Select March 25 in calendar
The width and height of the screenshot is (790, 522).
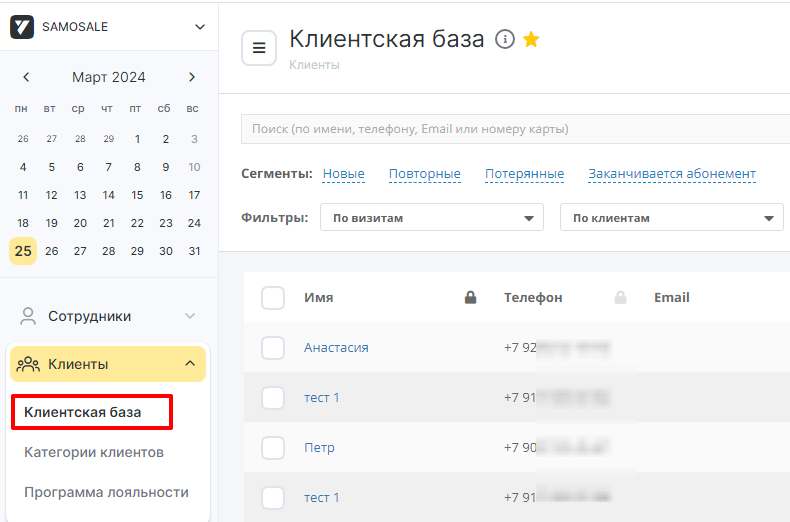click(23, 251)
